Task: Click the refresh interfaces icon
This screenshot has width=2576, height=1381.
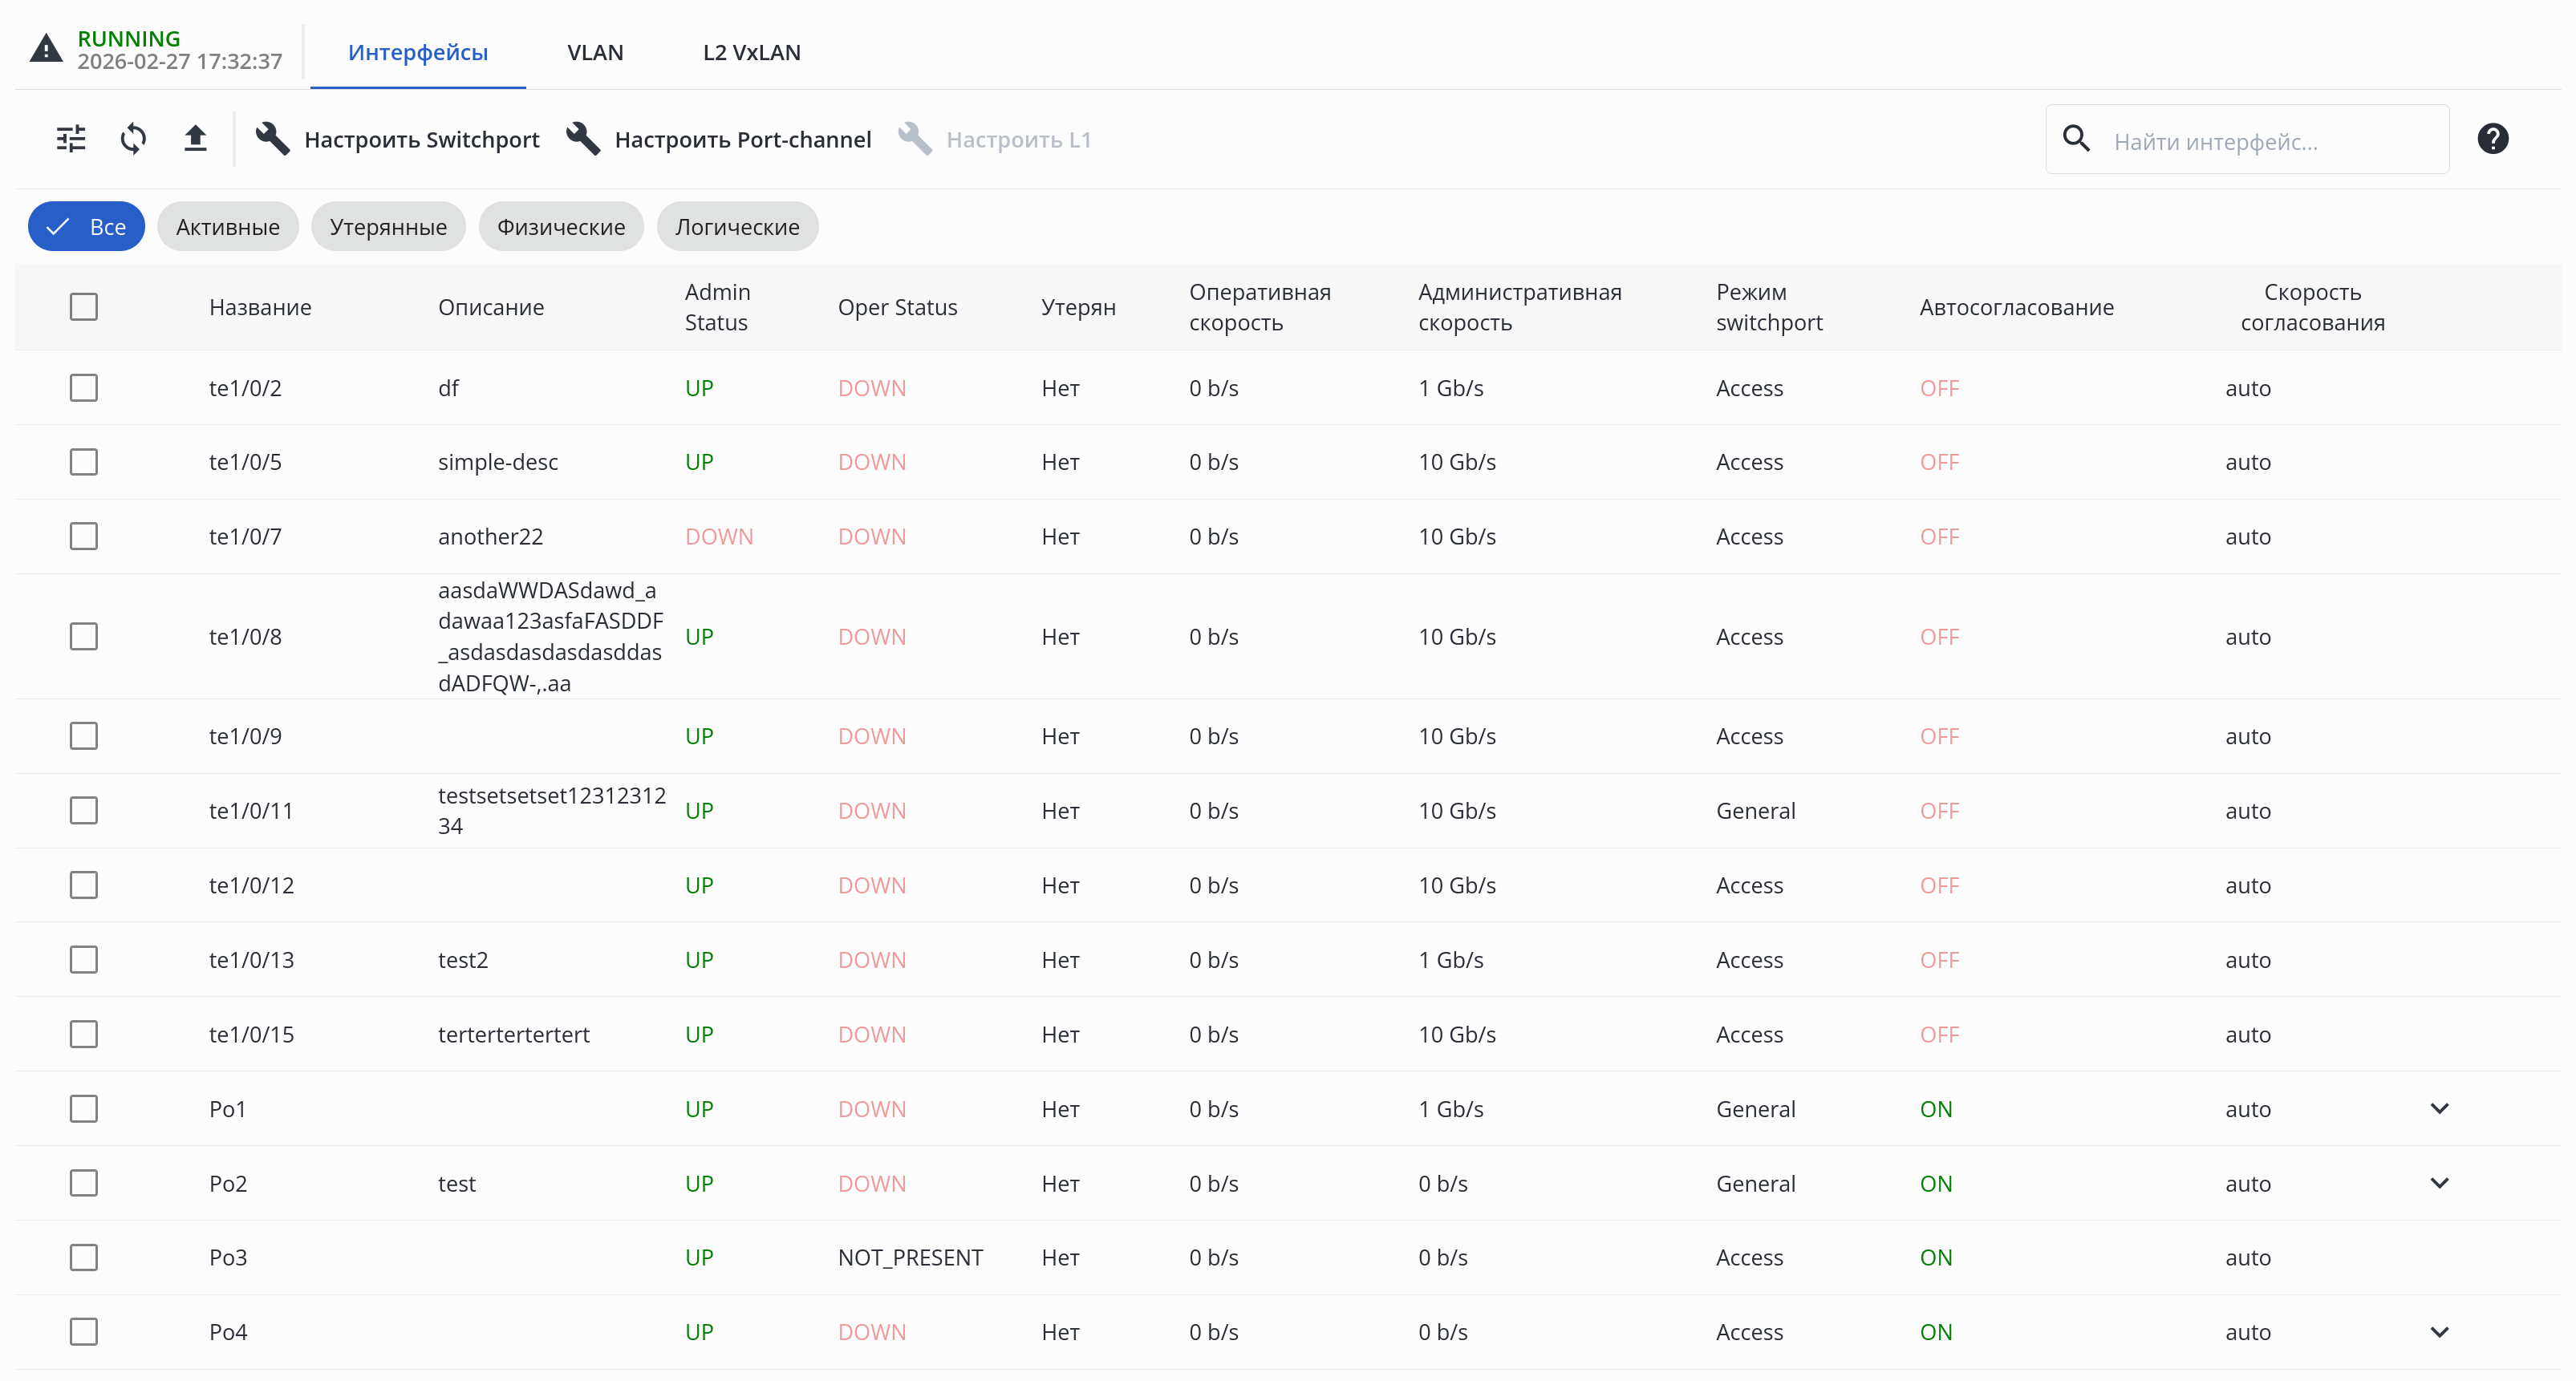Action: (x=133, y=139)
